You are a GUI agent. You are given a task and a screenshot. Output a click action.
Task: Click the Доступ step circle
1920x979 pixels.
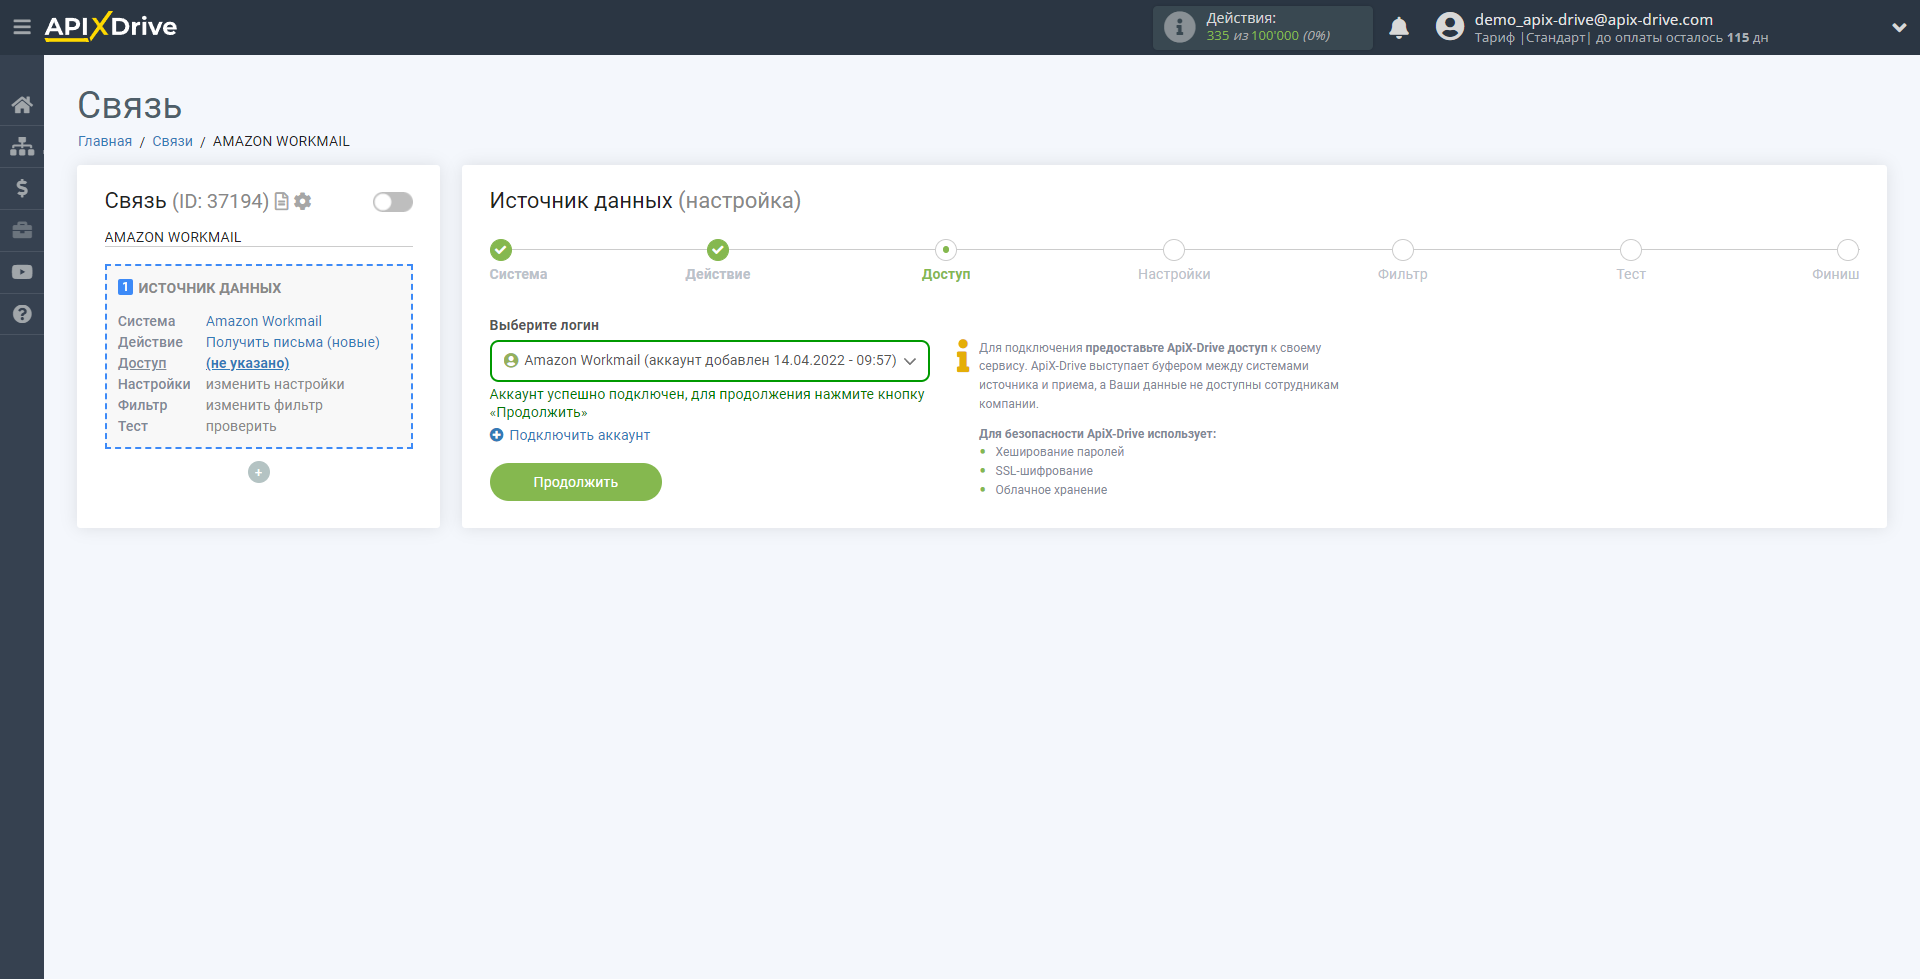(x=946, y=250)
